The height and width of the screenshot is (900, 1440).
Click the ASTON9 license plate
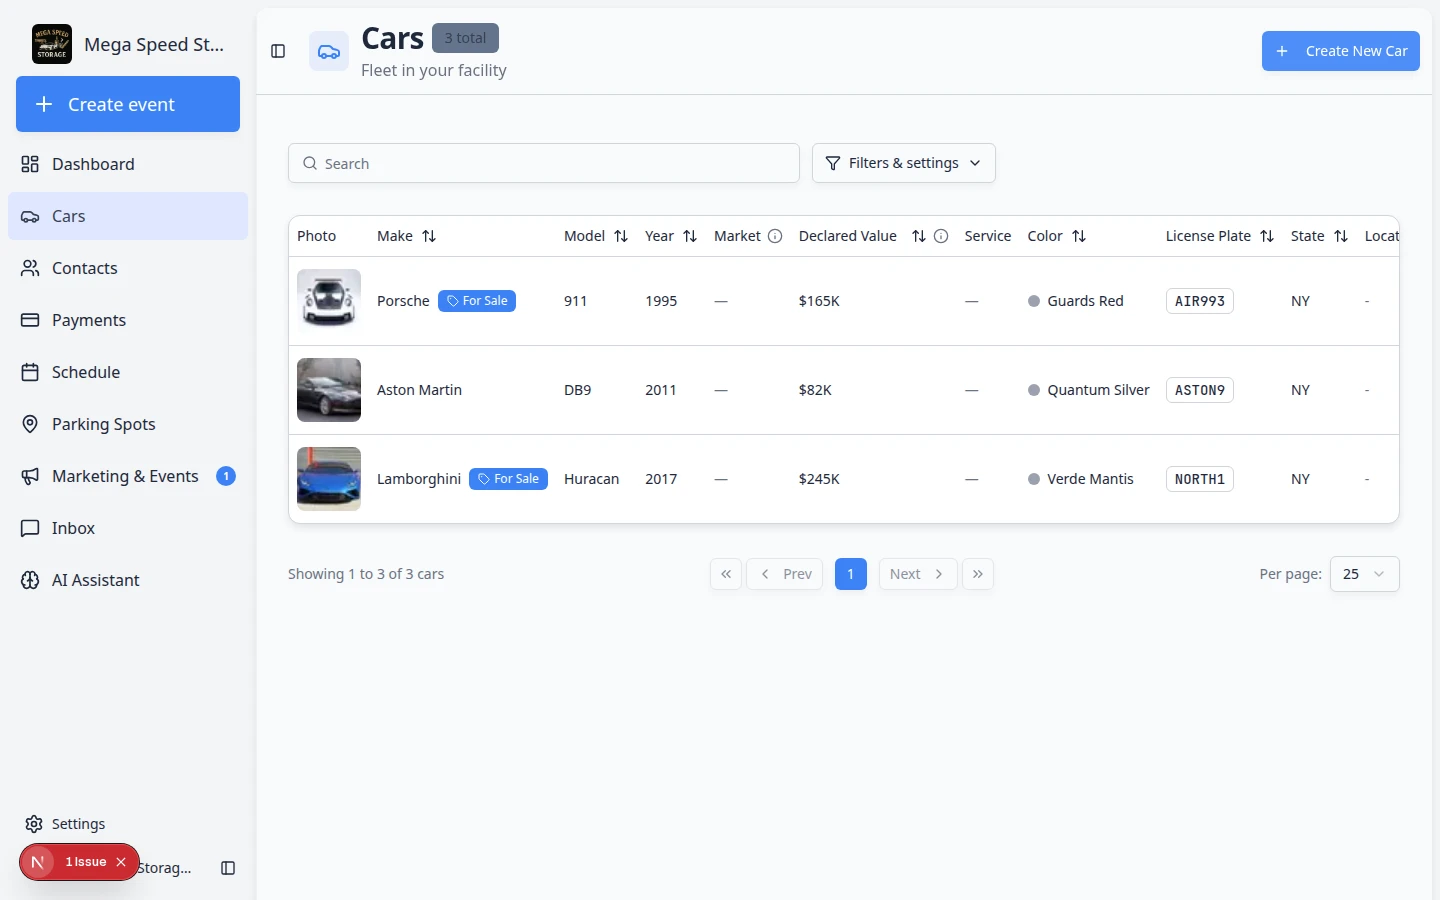click(x=1200, y=390)
